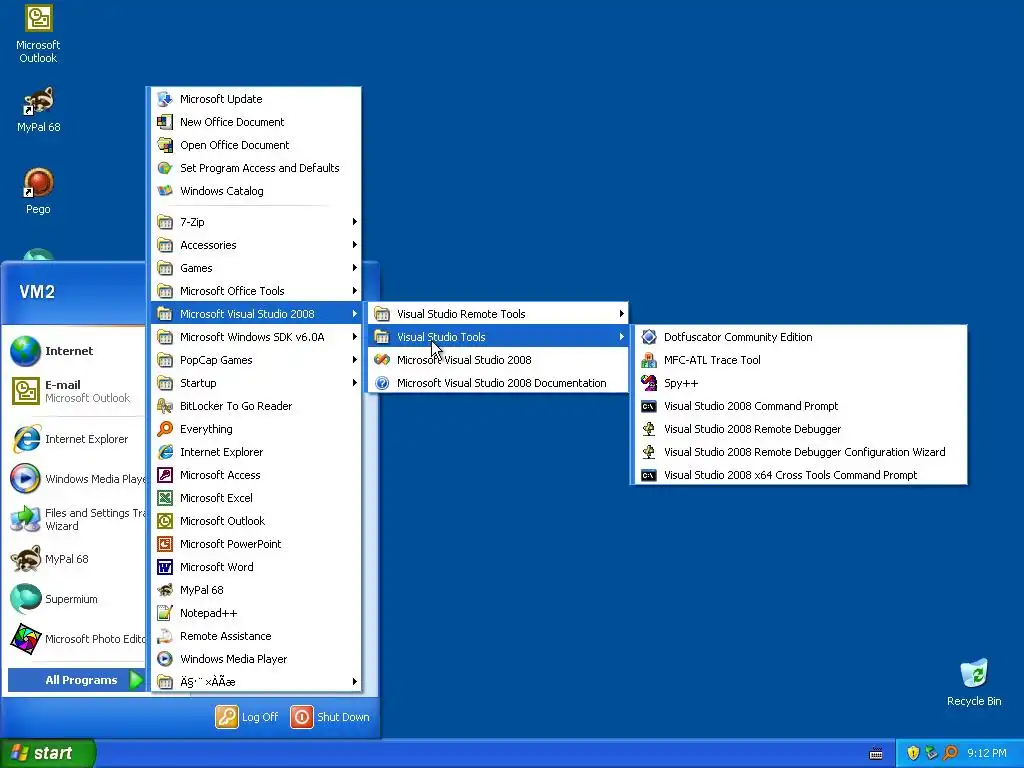Launch Microsoft Access

point(256,475)
